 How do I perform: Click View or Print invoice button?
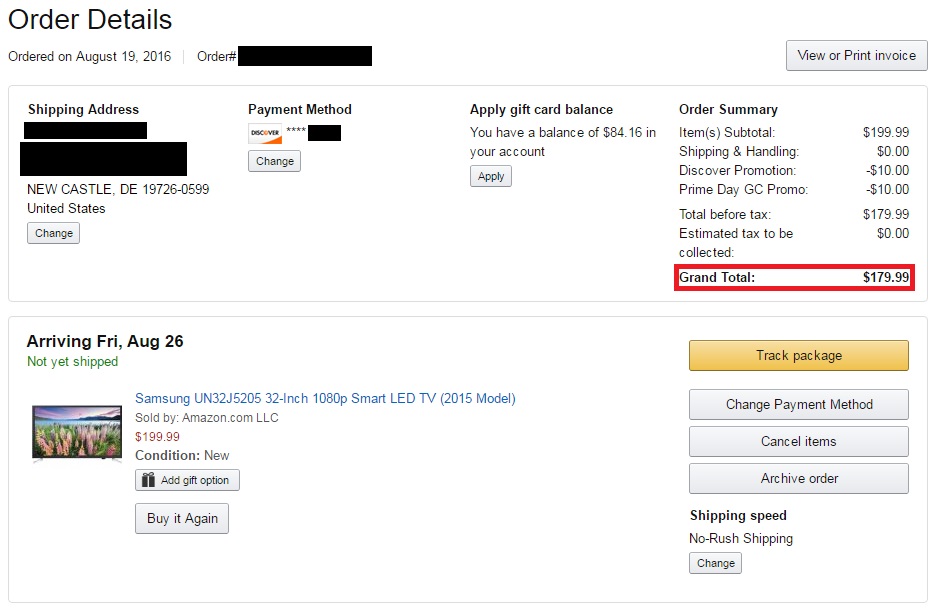(x=856, y=56)
